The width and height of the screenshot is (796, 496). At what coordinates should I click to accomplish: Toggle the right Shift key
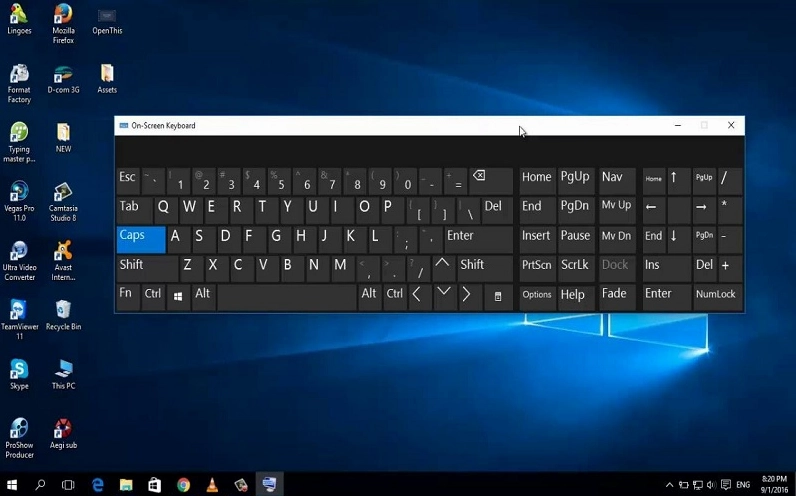[x=485, y=268]
